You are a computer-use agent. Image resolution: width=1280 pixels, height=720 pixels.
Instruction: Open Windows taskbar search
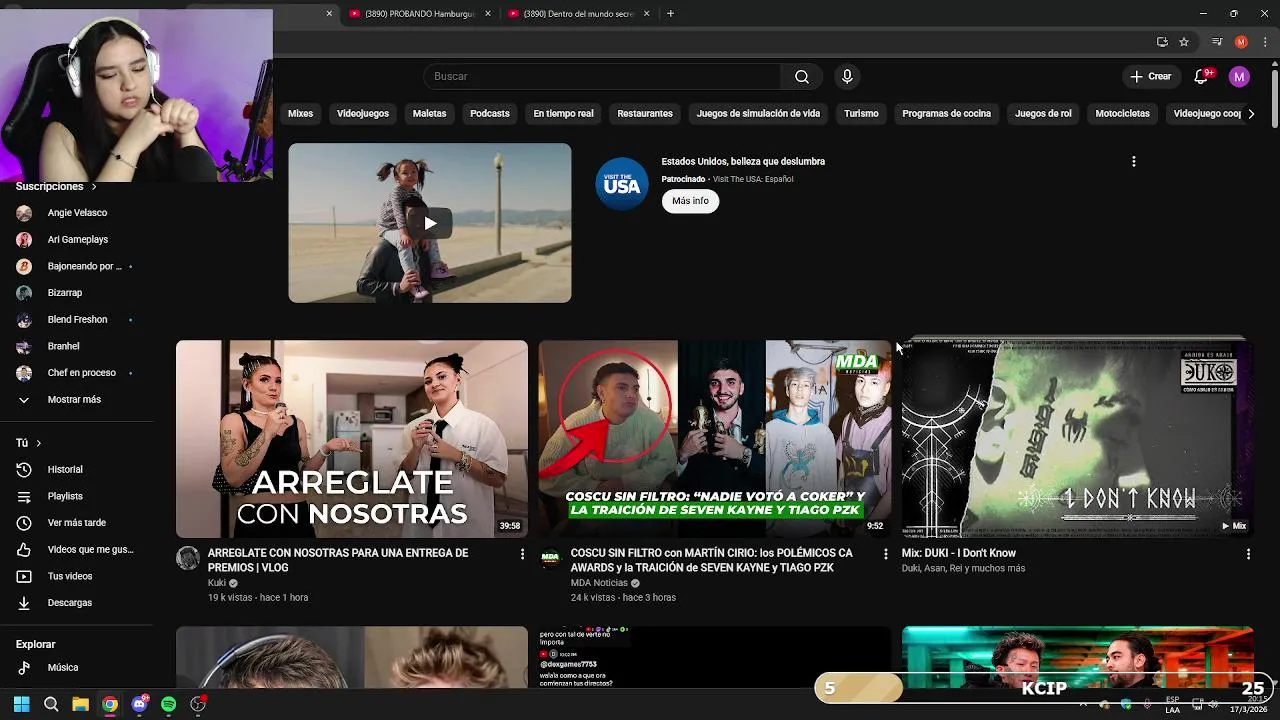51,704
